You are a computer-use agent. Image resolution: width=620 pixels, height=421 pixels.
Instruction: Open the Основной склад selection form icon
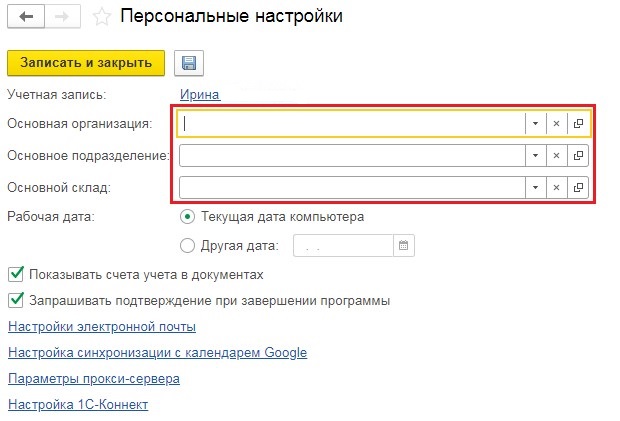tap(578, 188)
